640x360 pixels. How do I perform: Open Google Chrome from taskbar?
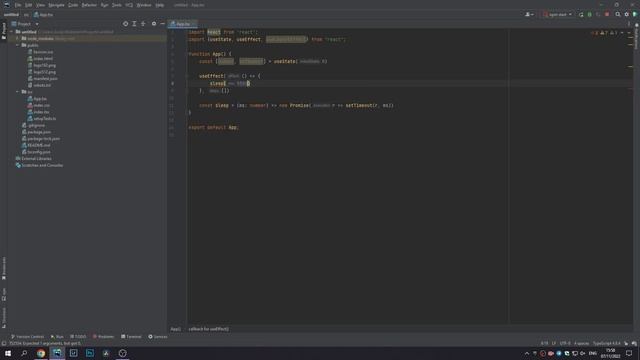pyautogui.click(x=41, y=353)
